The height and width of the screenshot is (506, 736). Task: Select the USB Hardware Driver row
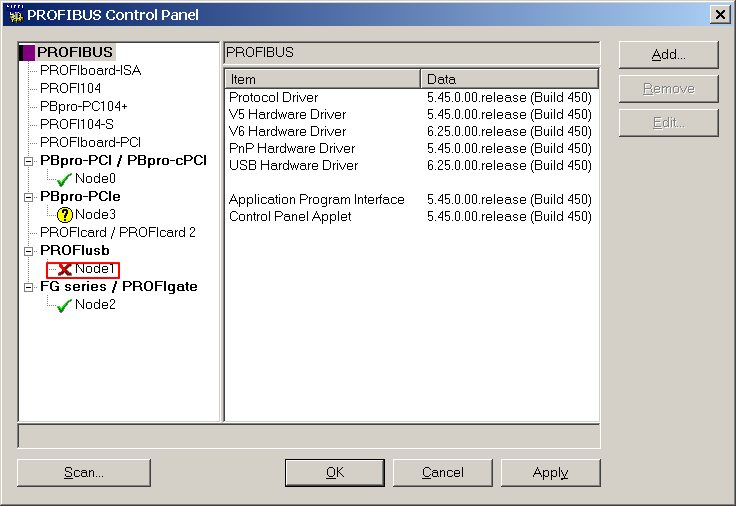click(x=411, y=165)
